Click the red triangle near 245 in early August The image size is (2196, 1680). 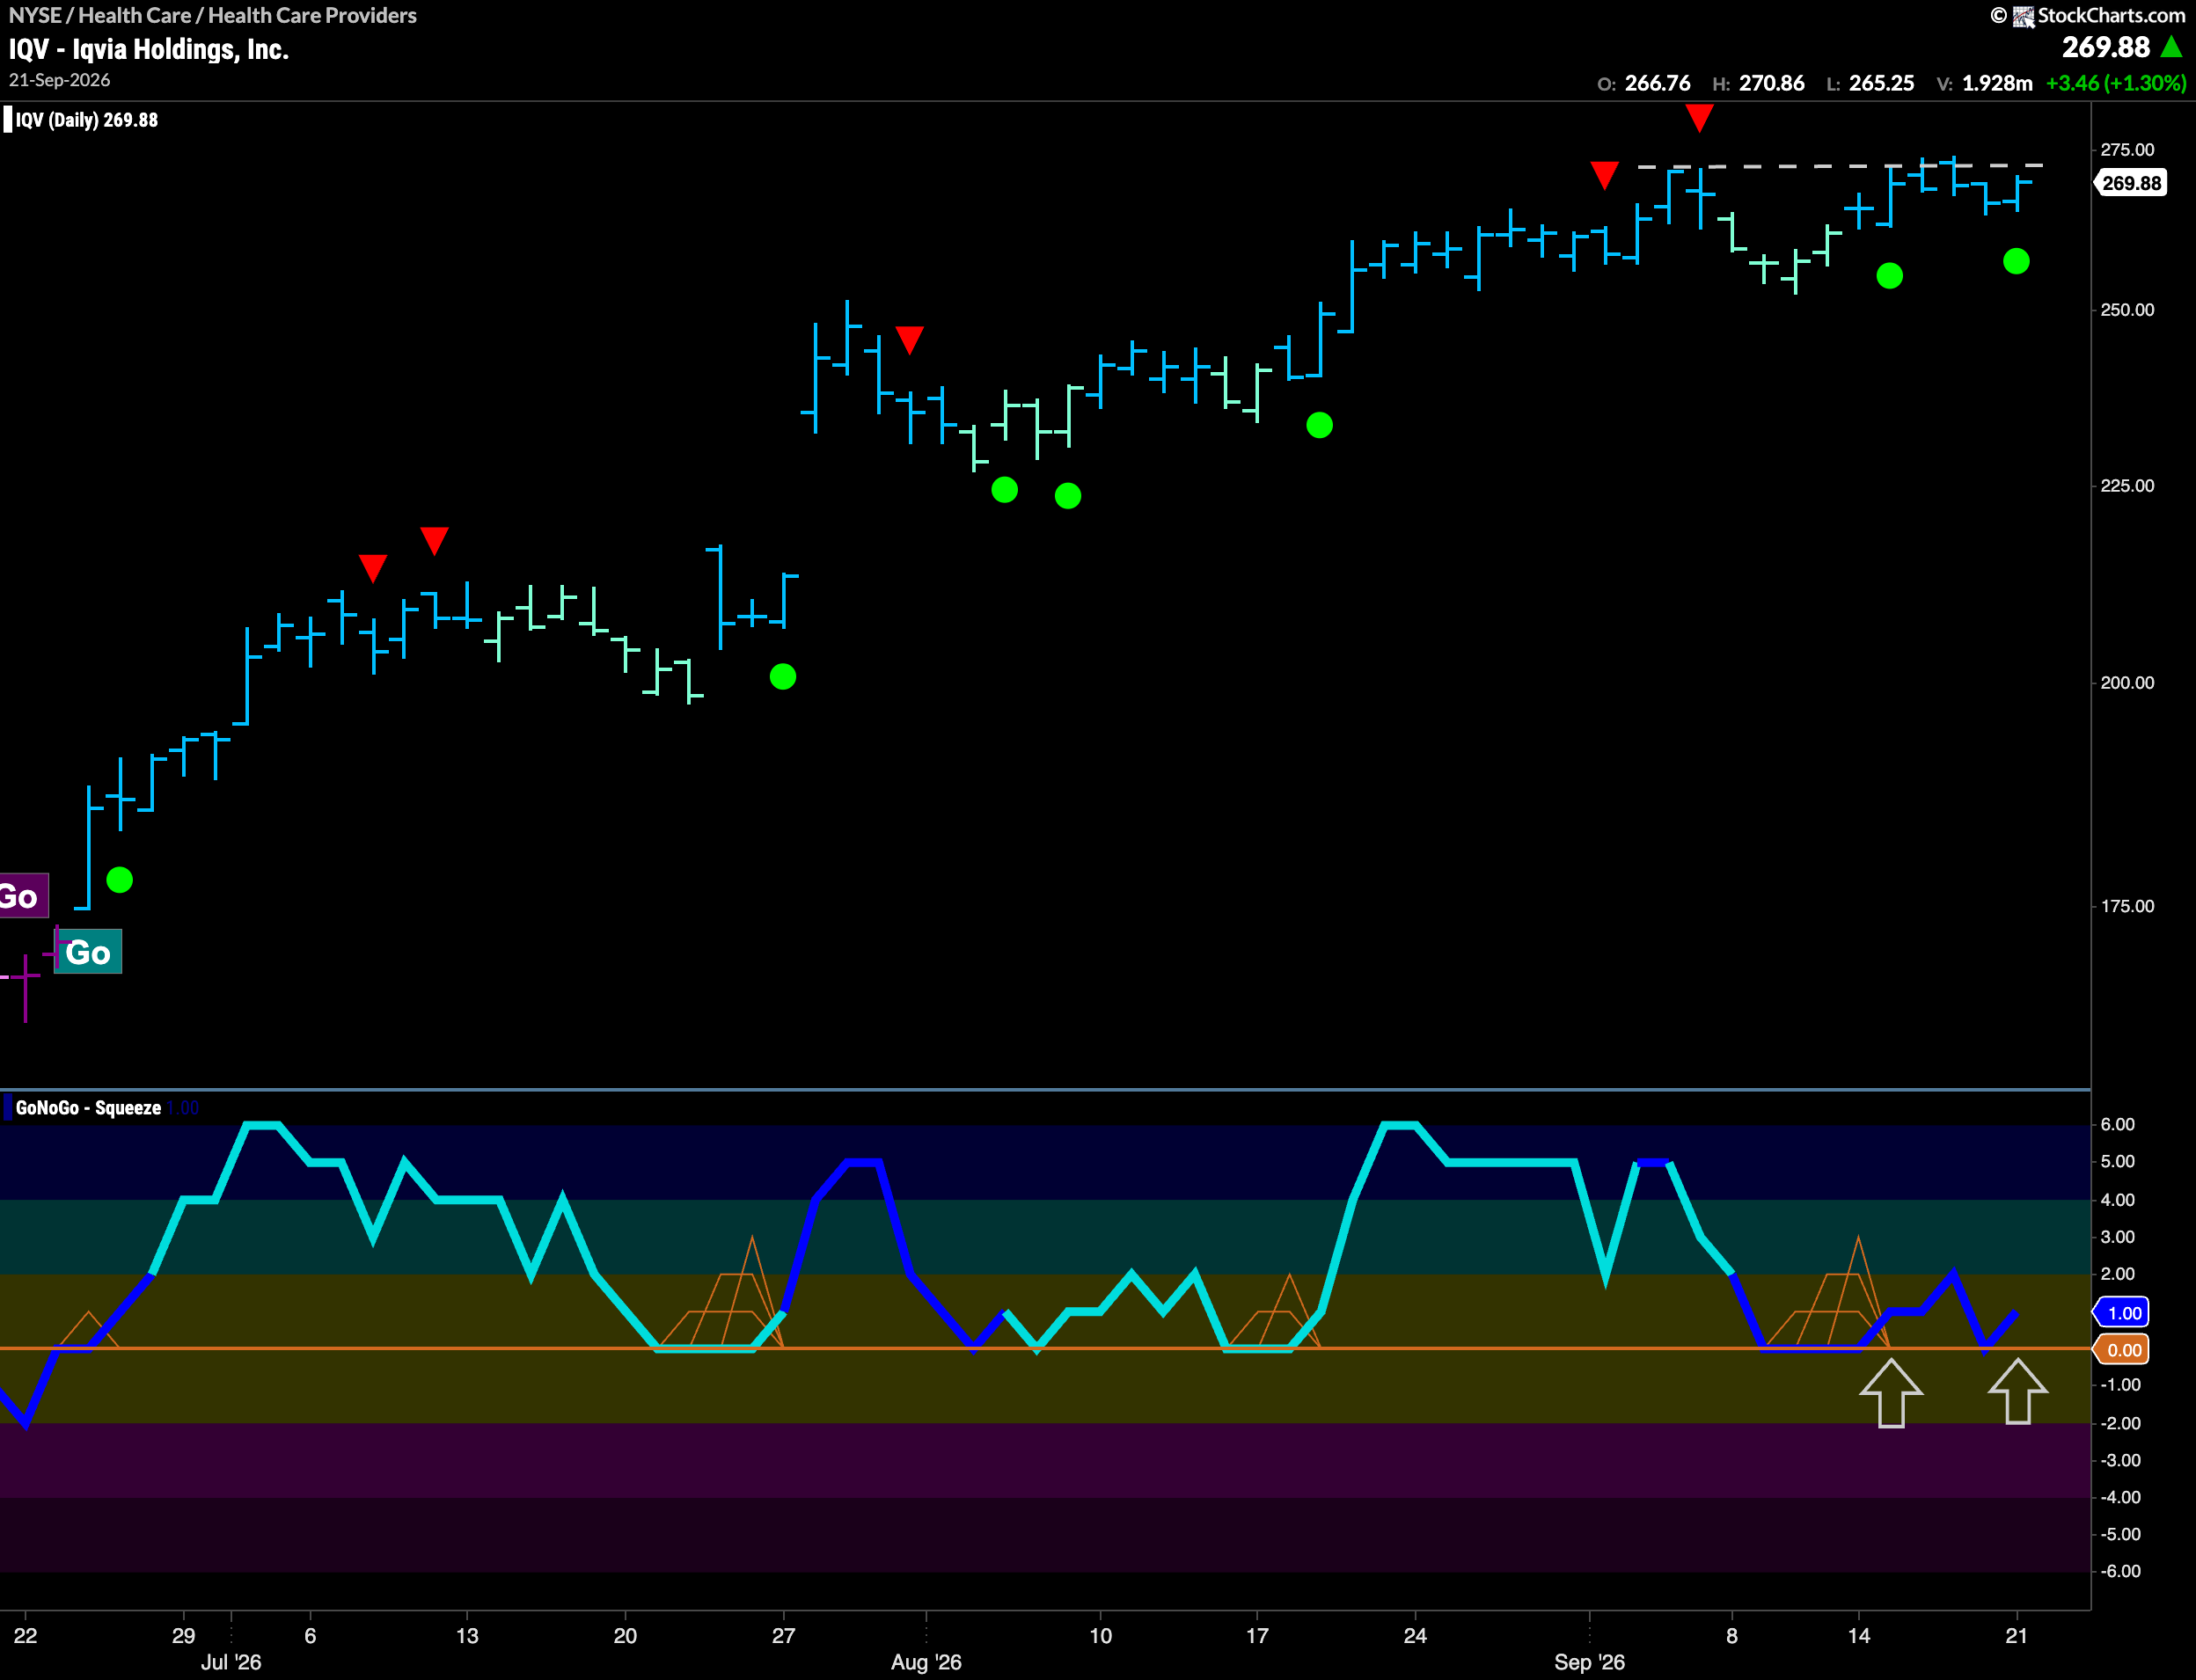coord(909,340)
